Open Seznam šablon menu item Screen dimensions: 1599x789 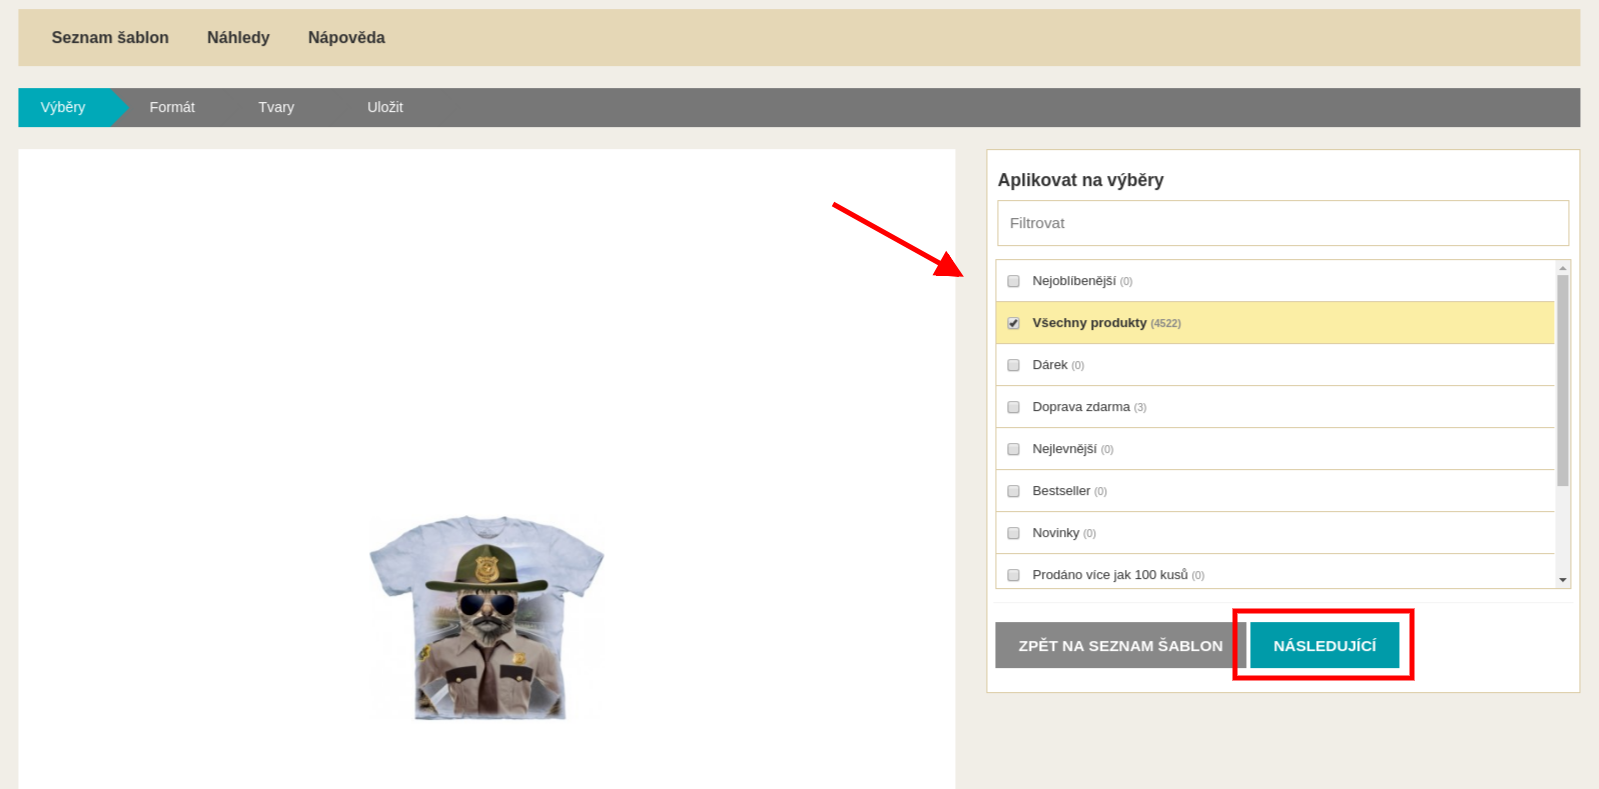coord(110,38)
